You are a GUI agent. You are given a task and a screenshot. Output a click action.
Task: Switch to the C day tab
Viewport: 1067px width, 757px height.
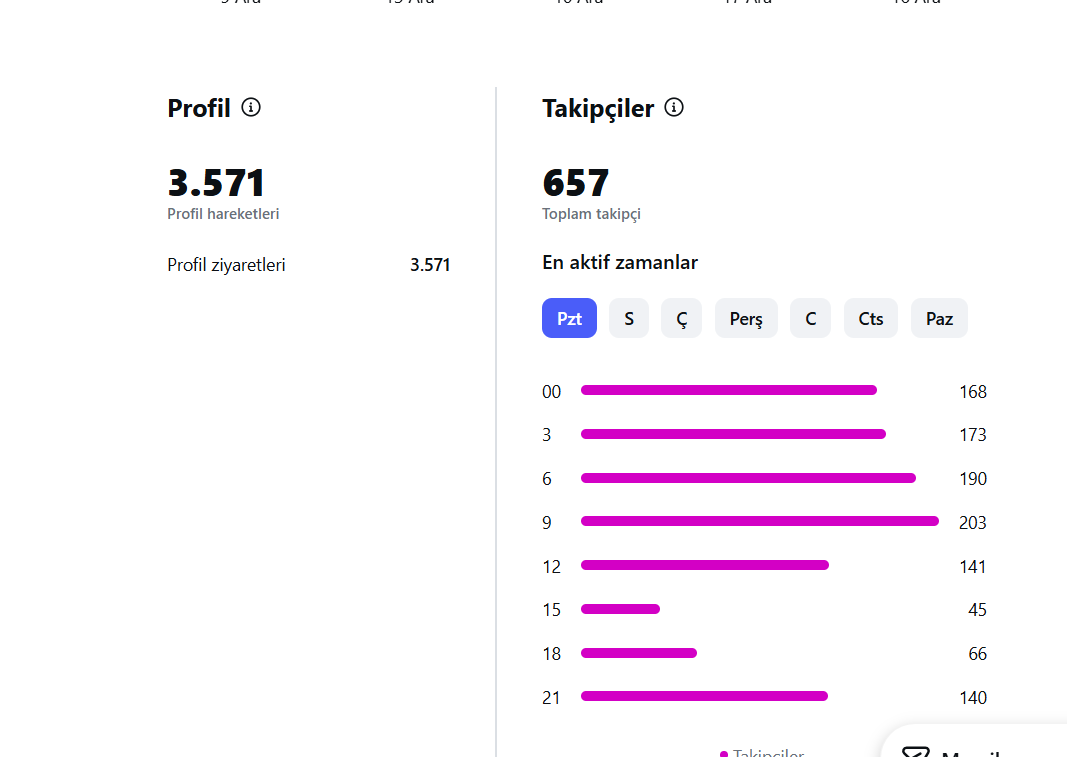point(810,318)
